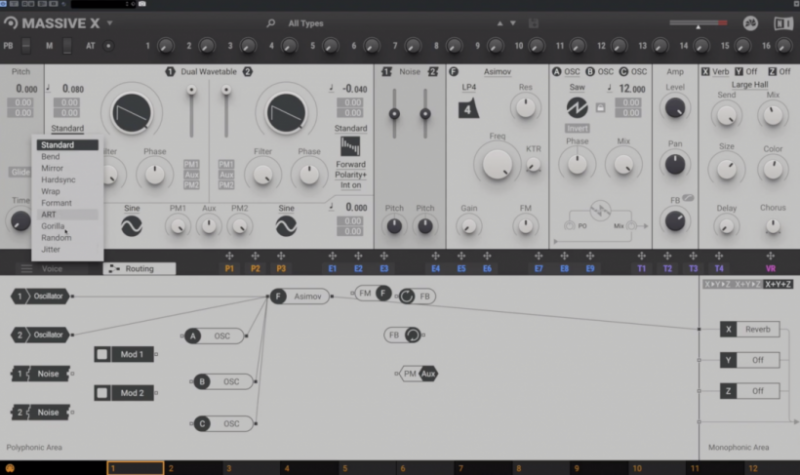
Task: Click the panel view toggle icon top right
Action: pyautogui.click(x=783, y=23)
